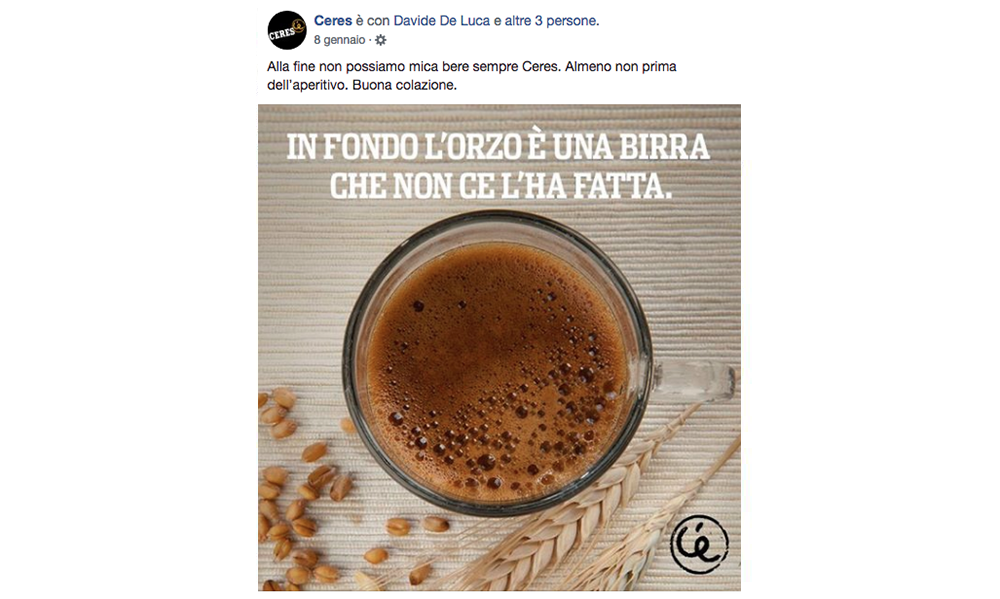Viewport: 1000px width, 599px height.
Task: Click the caption's first line about Ceres
Action: point(471,66)
